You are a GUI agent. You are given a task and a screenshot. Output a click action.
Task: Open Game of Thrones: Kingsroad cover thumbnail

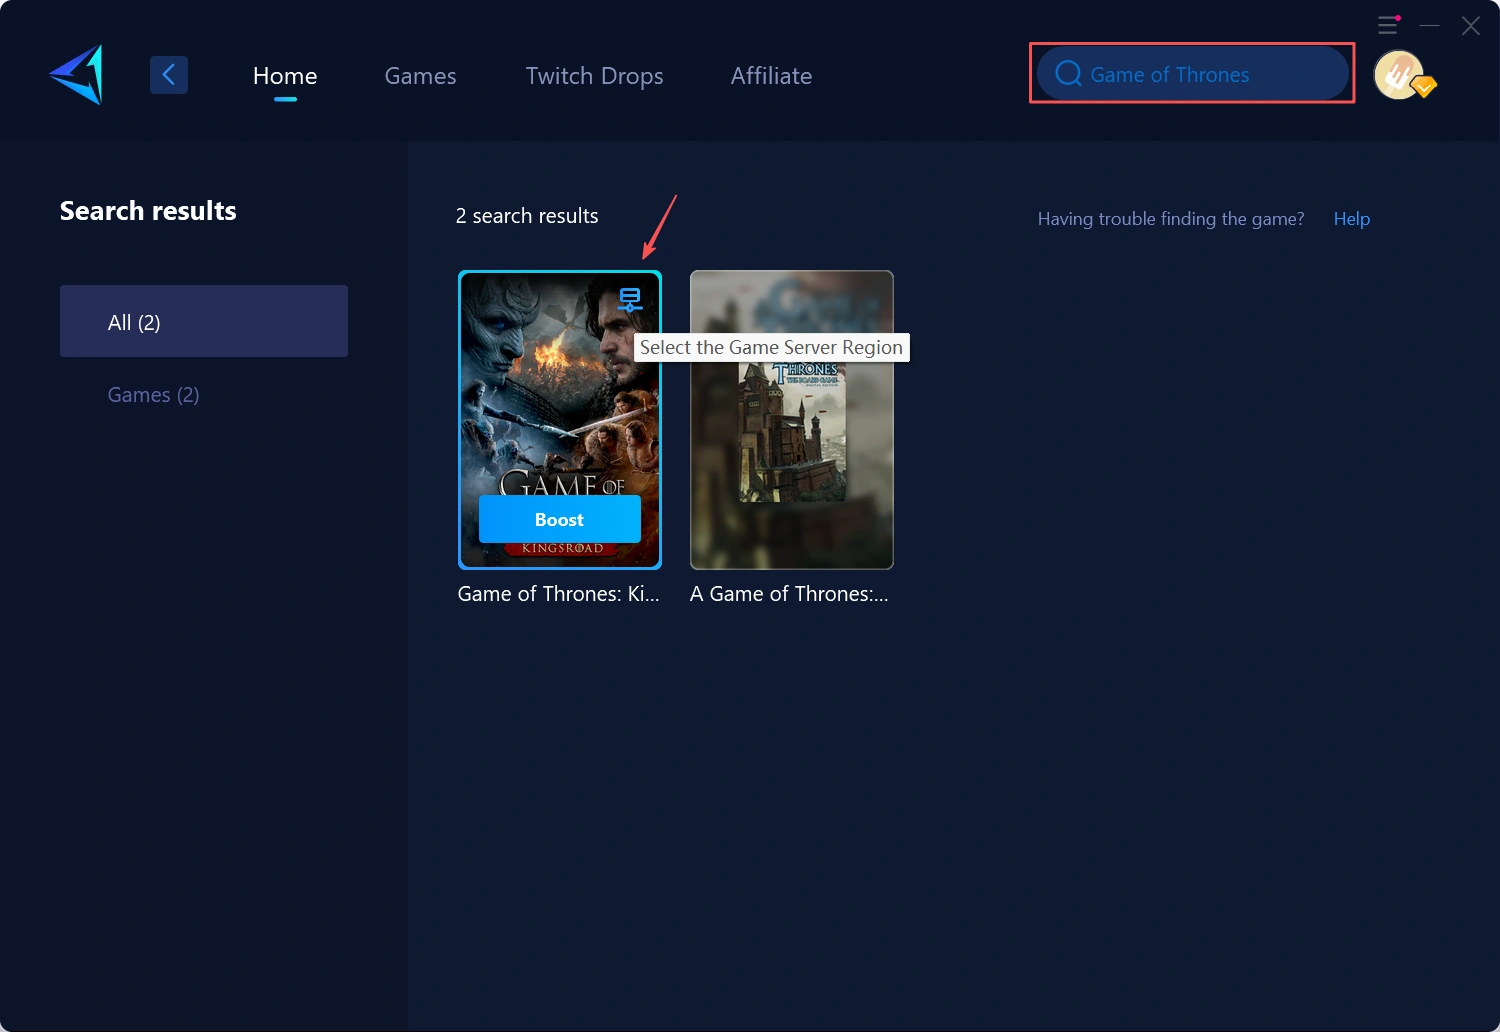[x=560, y=420]
